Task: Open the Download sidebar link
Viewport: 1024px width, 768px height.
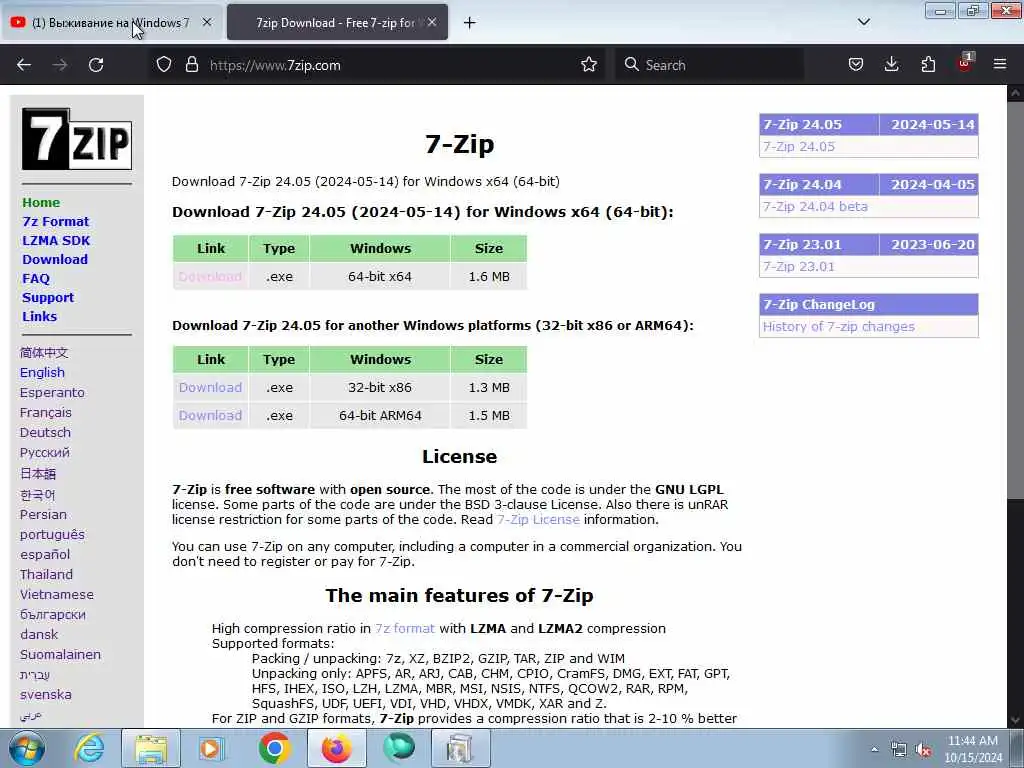Action: [55, 259]
